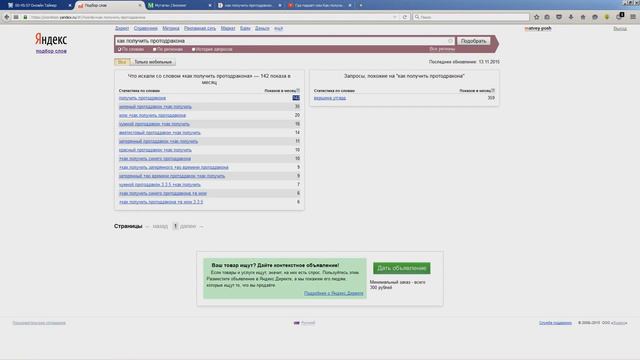Open Метрика in the top navigation
The height and width of the screenshot is (360, 640).
click(x=171, y=28)
